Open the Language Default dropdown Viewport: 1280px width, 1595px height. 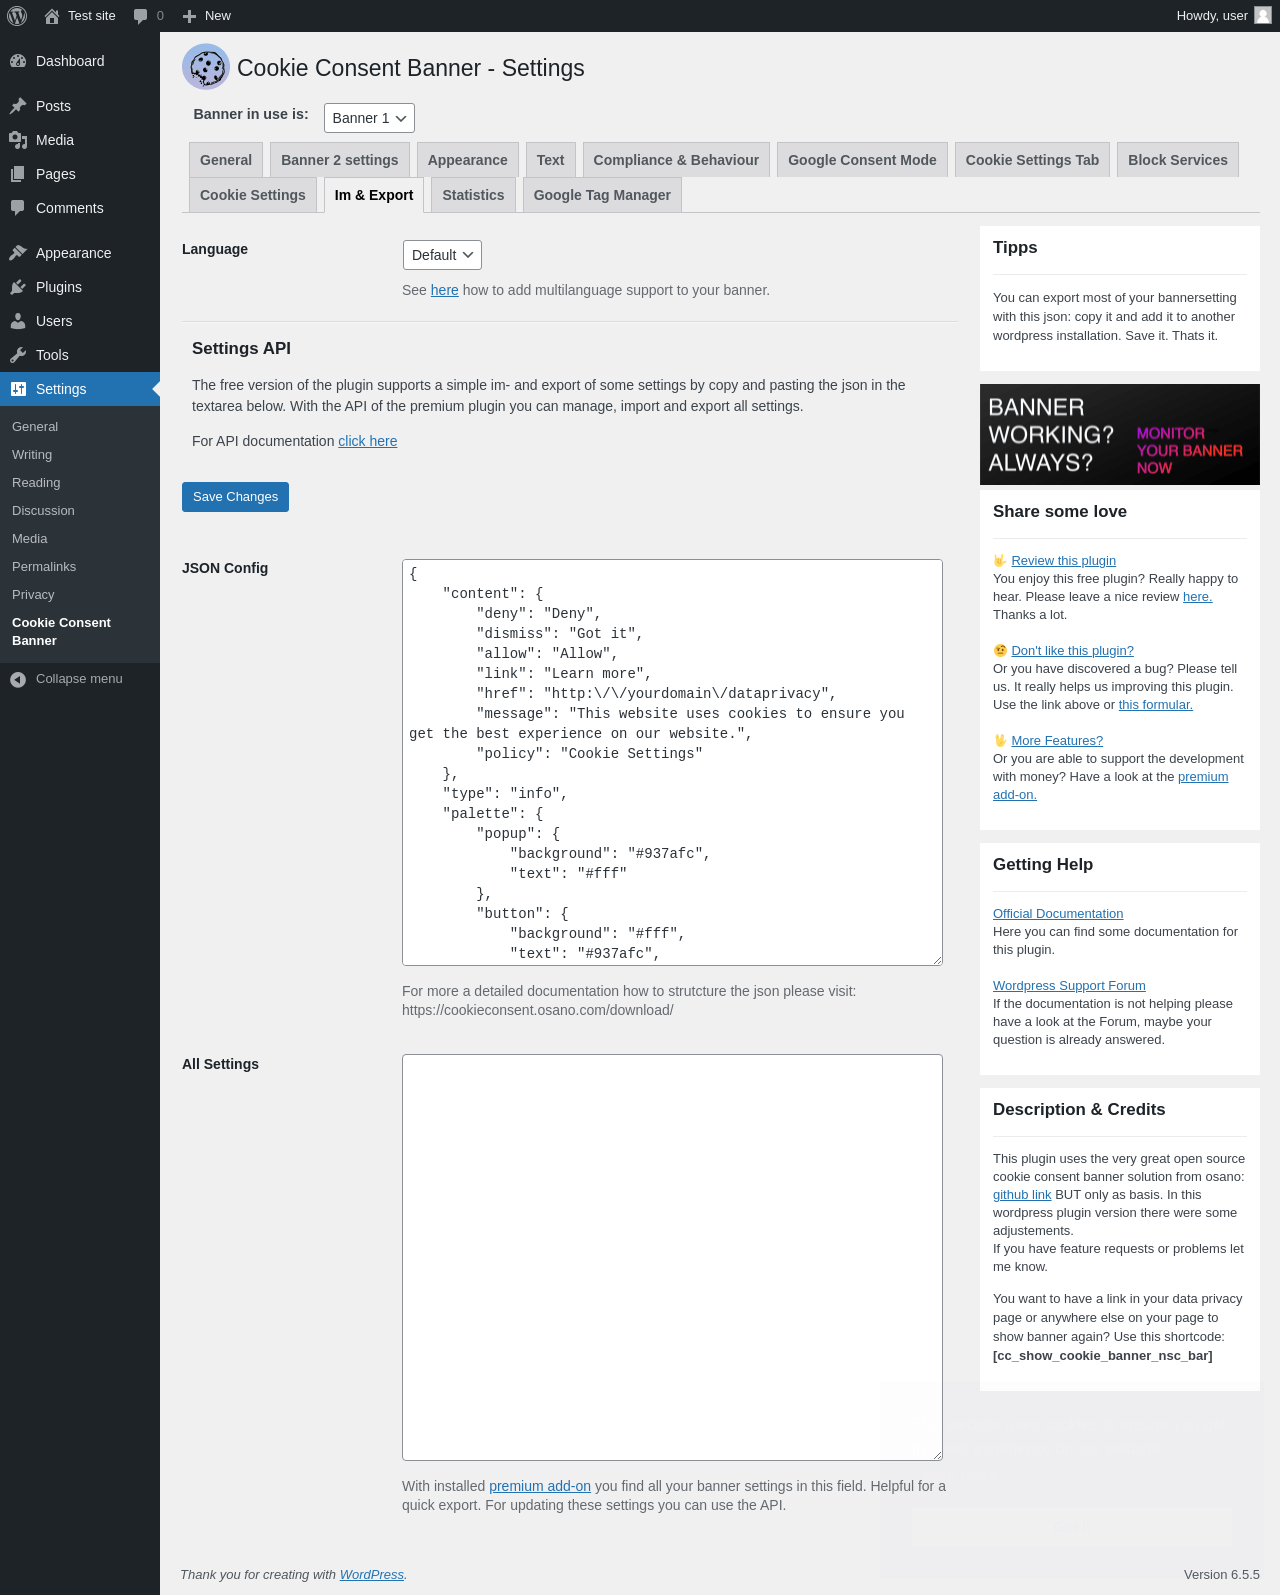point(442,255)
